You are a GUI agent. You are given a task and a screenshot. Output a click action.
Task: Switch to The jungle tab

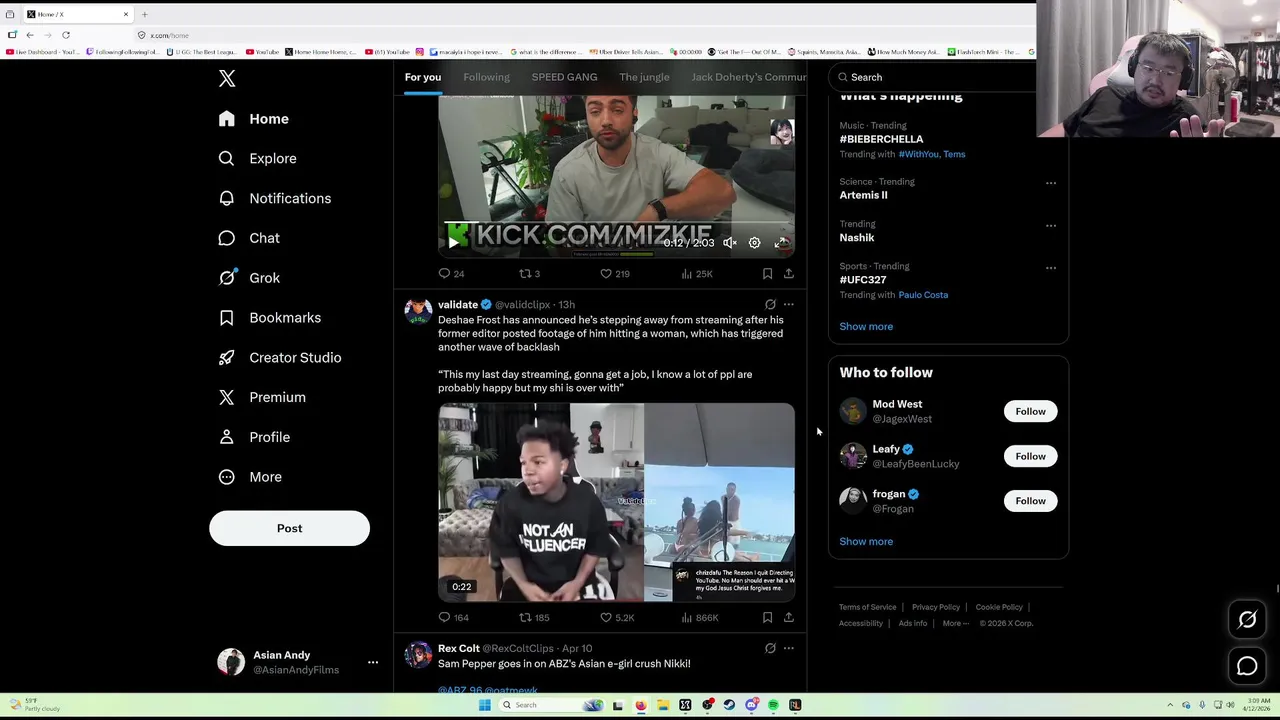pyautogui.click(x=644, y=77)
